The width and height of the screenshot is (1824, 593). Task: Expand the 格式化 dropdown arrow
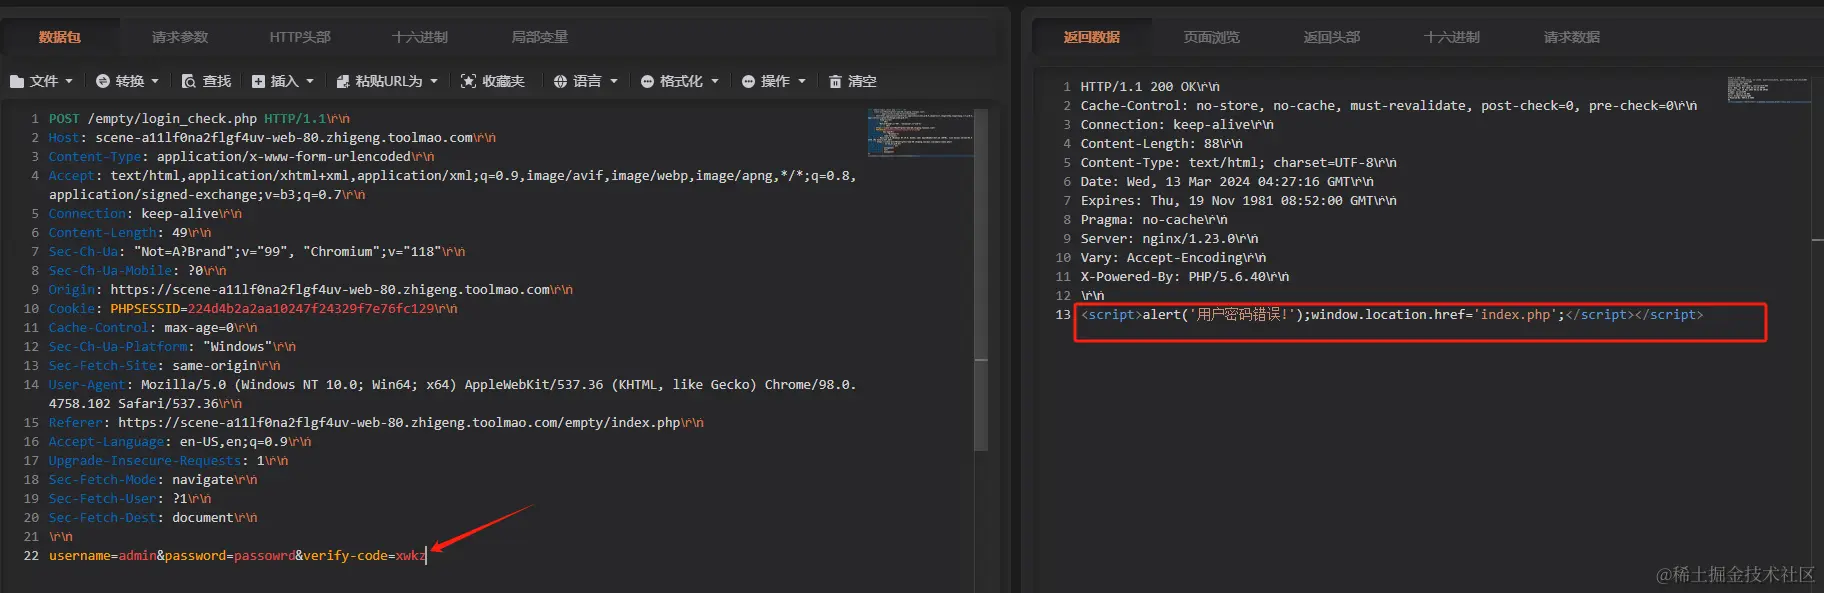coord(715,81)
